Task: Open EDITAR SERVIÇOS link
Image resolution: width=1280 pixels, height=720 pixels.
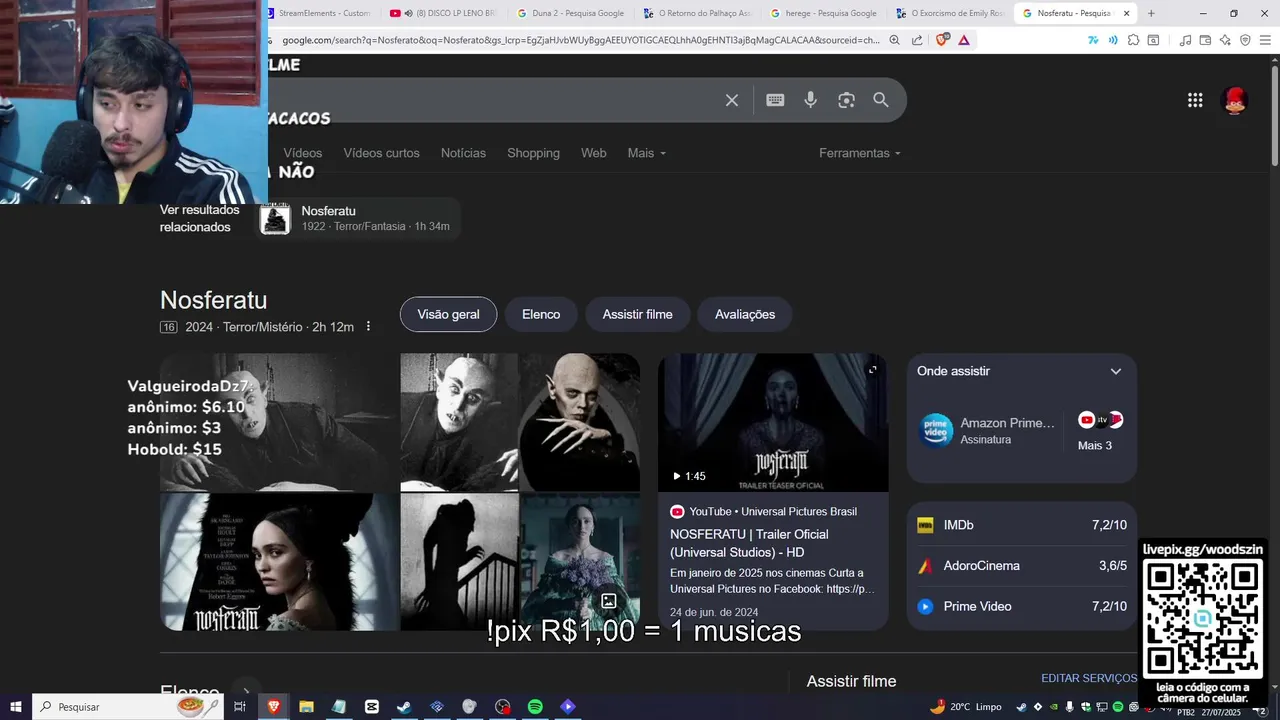Action: click(x=1089, y=678)
